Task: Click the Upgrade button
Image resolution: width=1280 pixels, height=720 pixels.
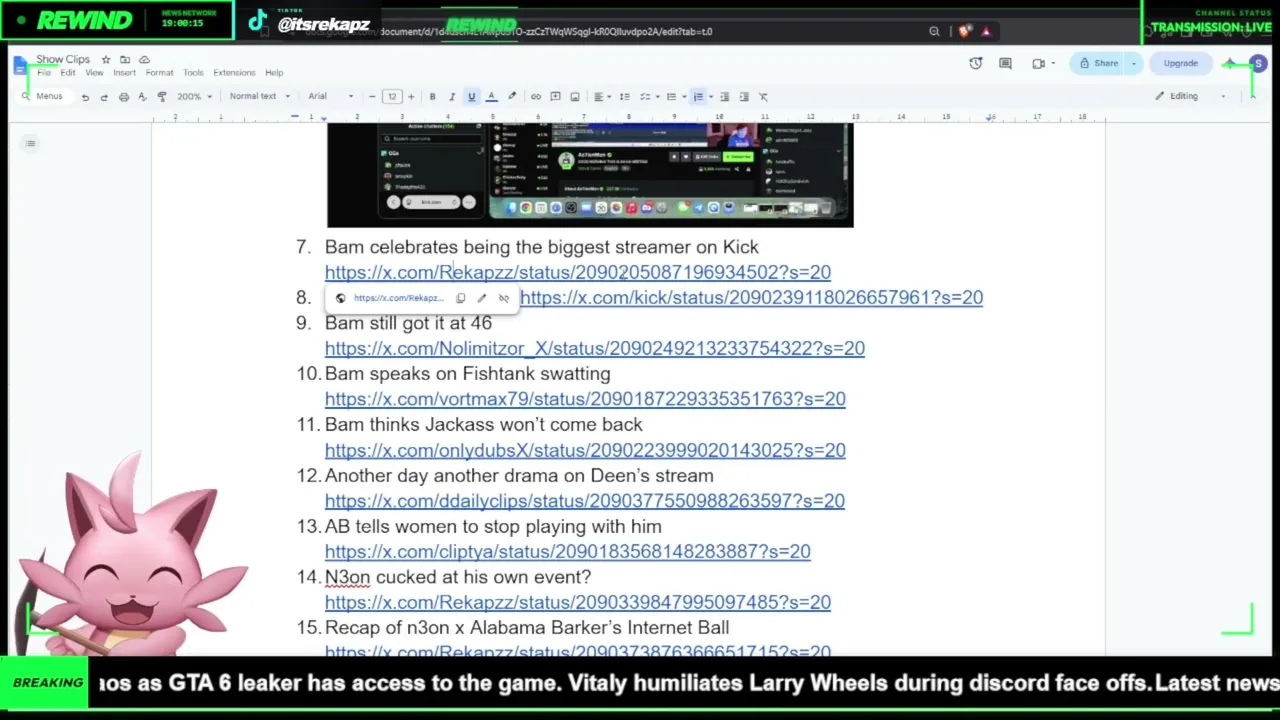Action: tap(1180, 64)
